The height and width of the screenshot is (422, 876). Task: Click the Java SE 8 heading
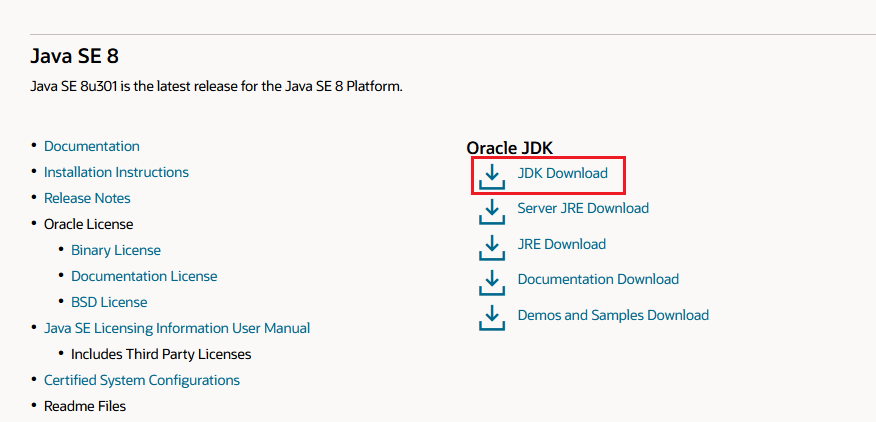point(75,56)
